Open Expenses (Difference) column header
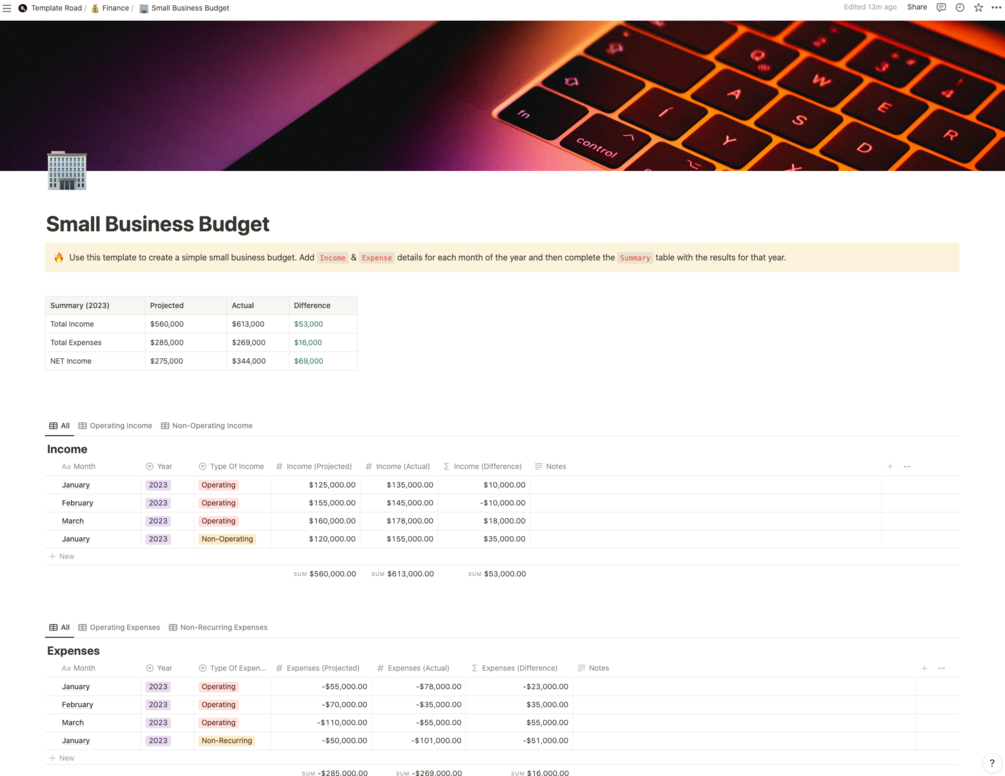1005x776 pixels. [515, 668]
